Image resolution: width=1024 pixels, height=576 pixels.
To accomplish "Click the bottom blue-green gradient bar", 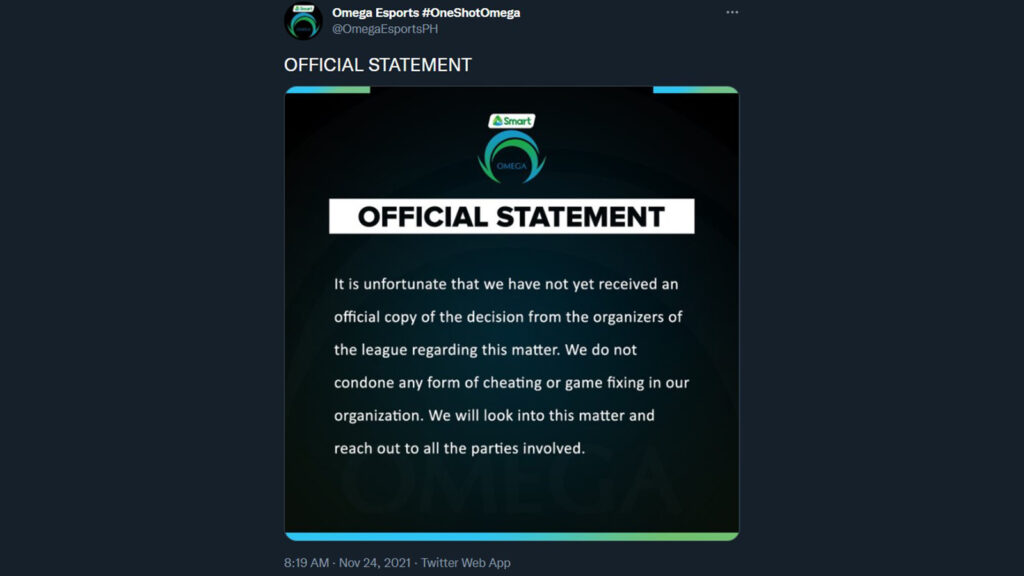I will pyautogui.click(x=511, y=536).
